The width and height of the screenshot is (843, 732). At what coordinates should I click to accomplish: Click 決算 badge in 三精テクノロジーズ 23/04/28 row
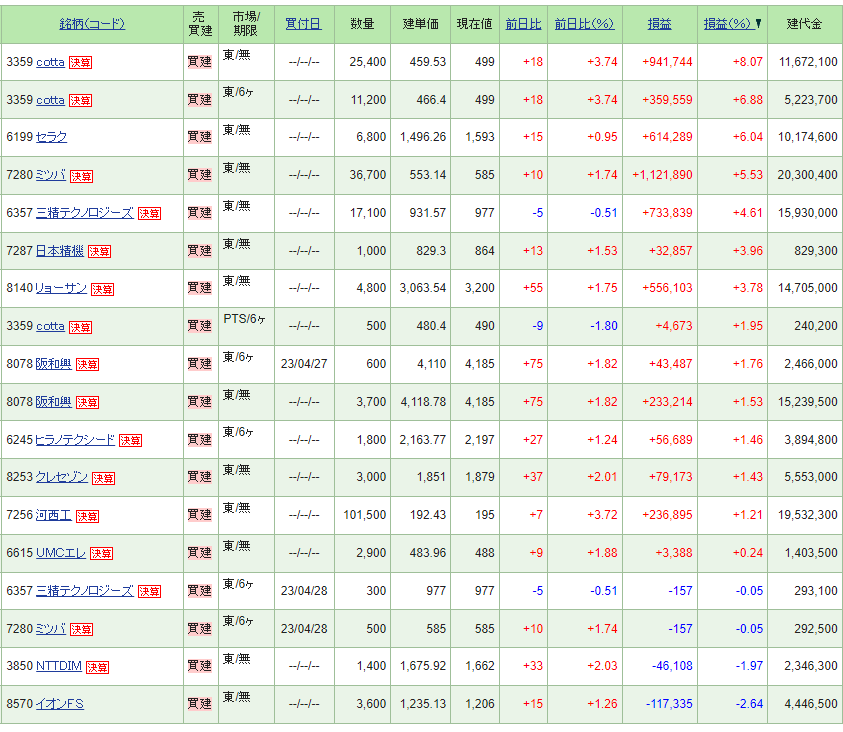tap(149, 592)
